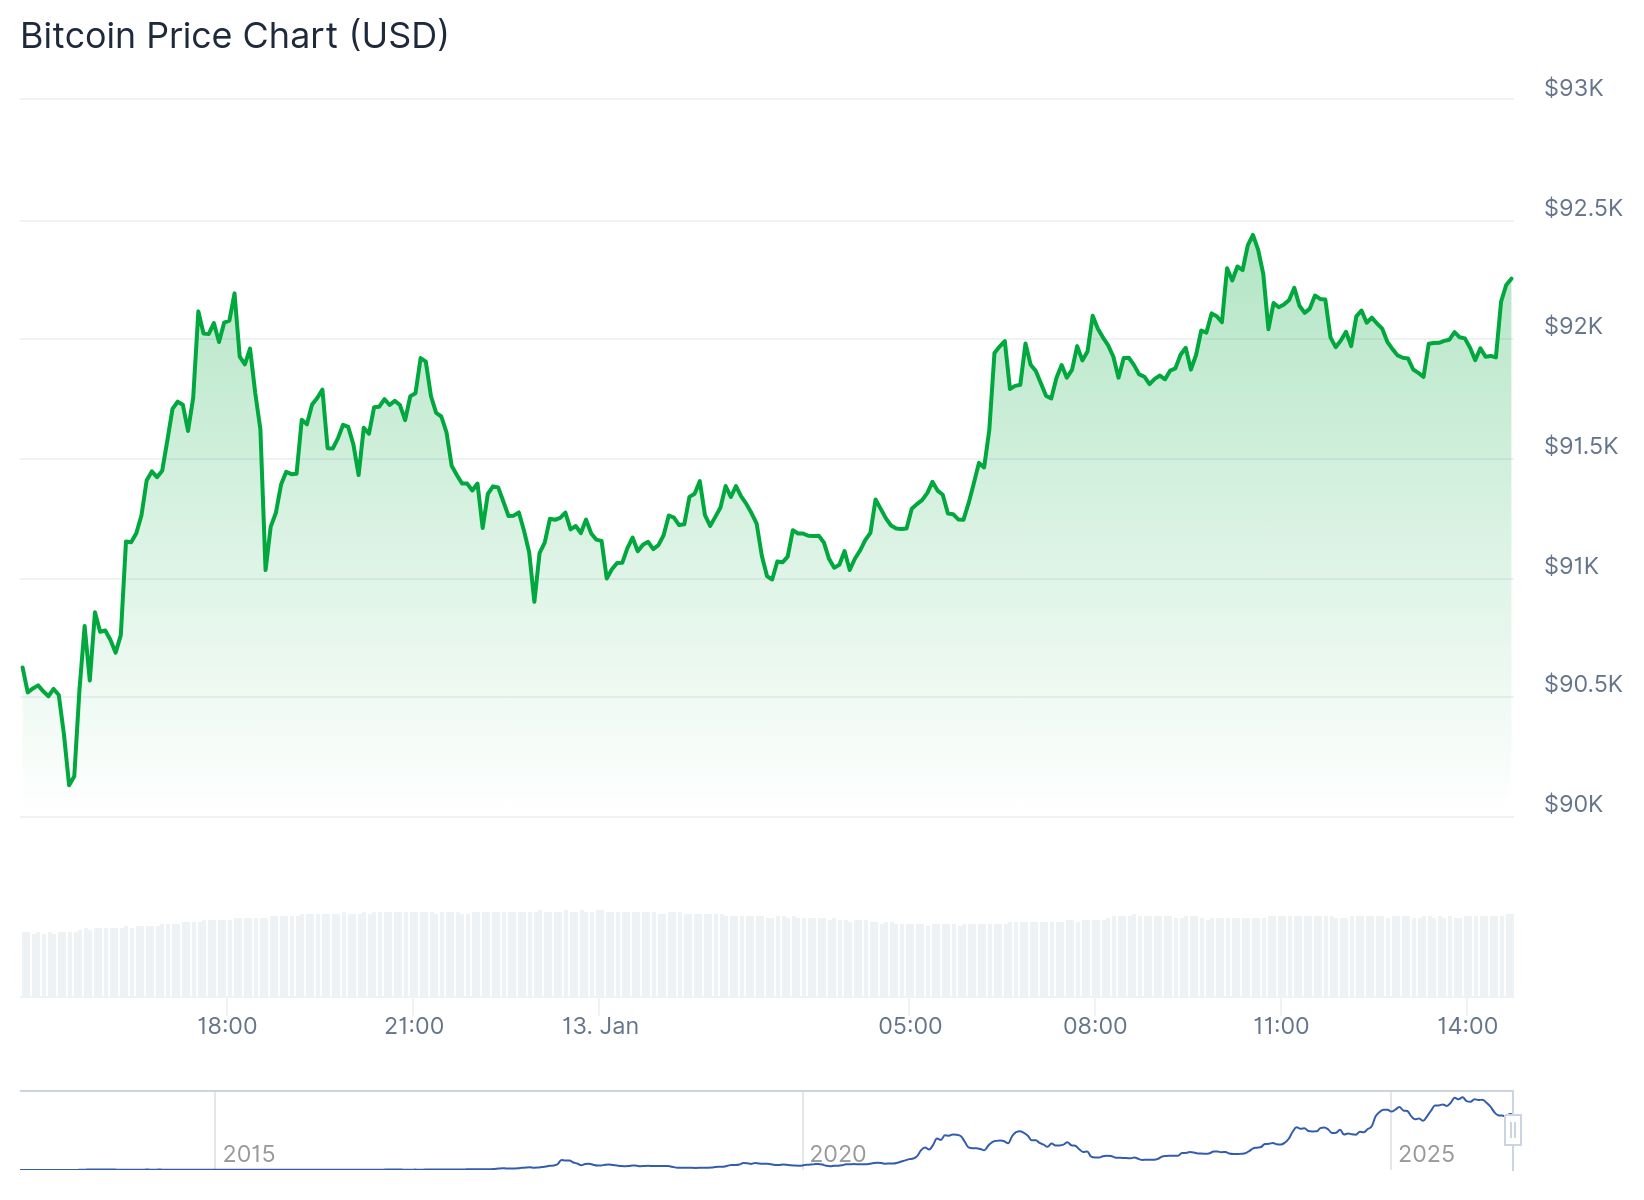Click the 21:00 time axis label
1644x1200 pixels.
(x=414, y=1026)
